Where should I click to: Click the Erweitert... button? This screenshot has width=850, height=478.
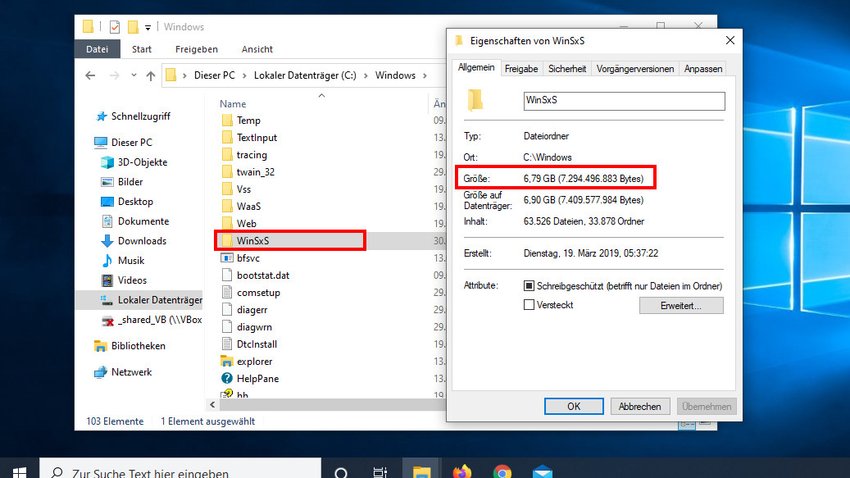click(681, 306)
